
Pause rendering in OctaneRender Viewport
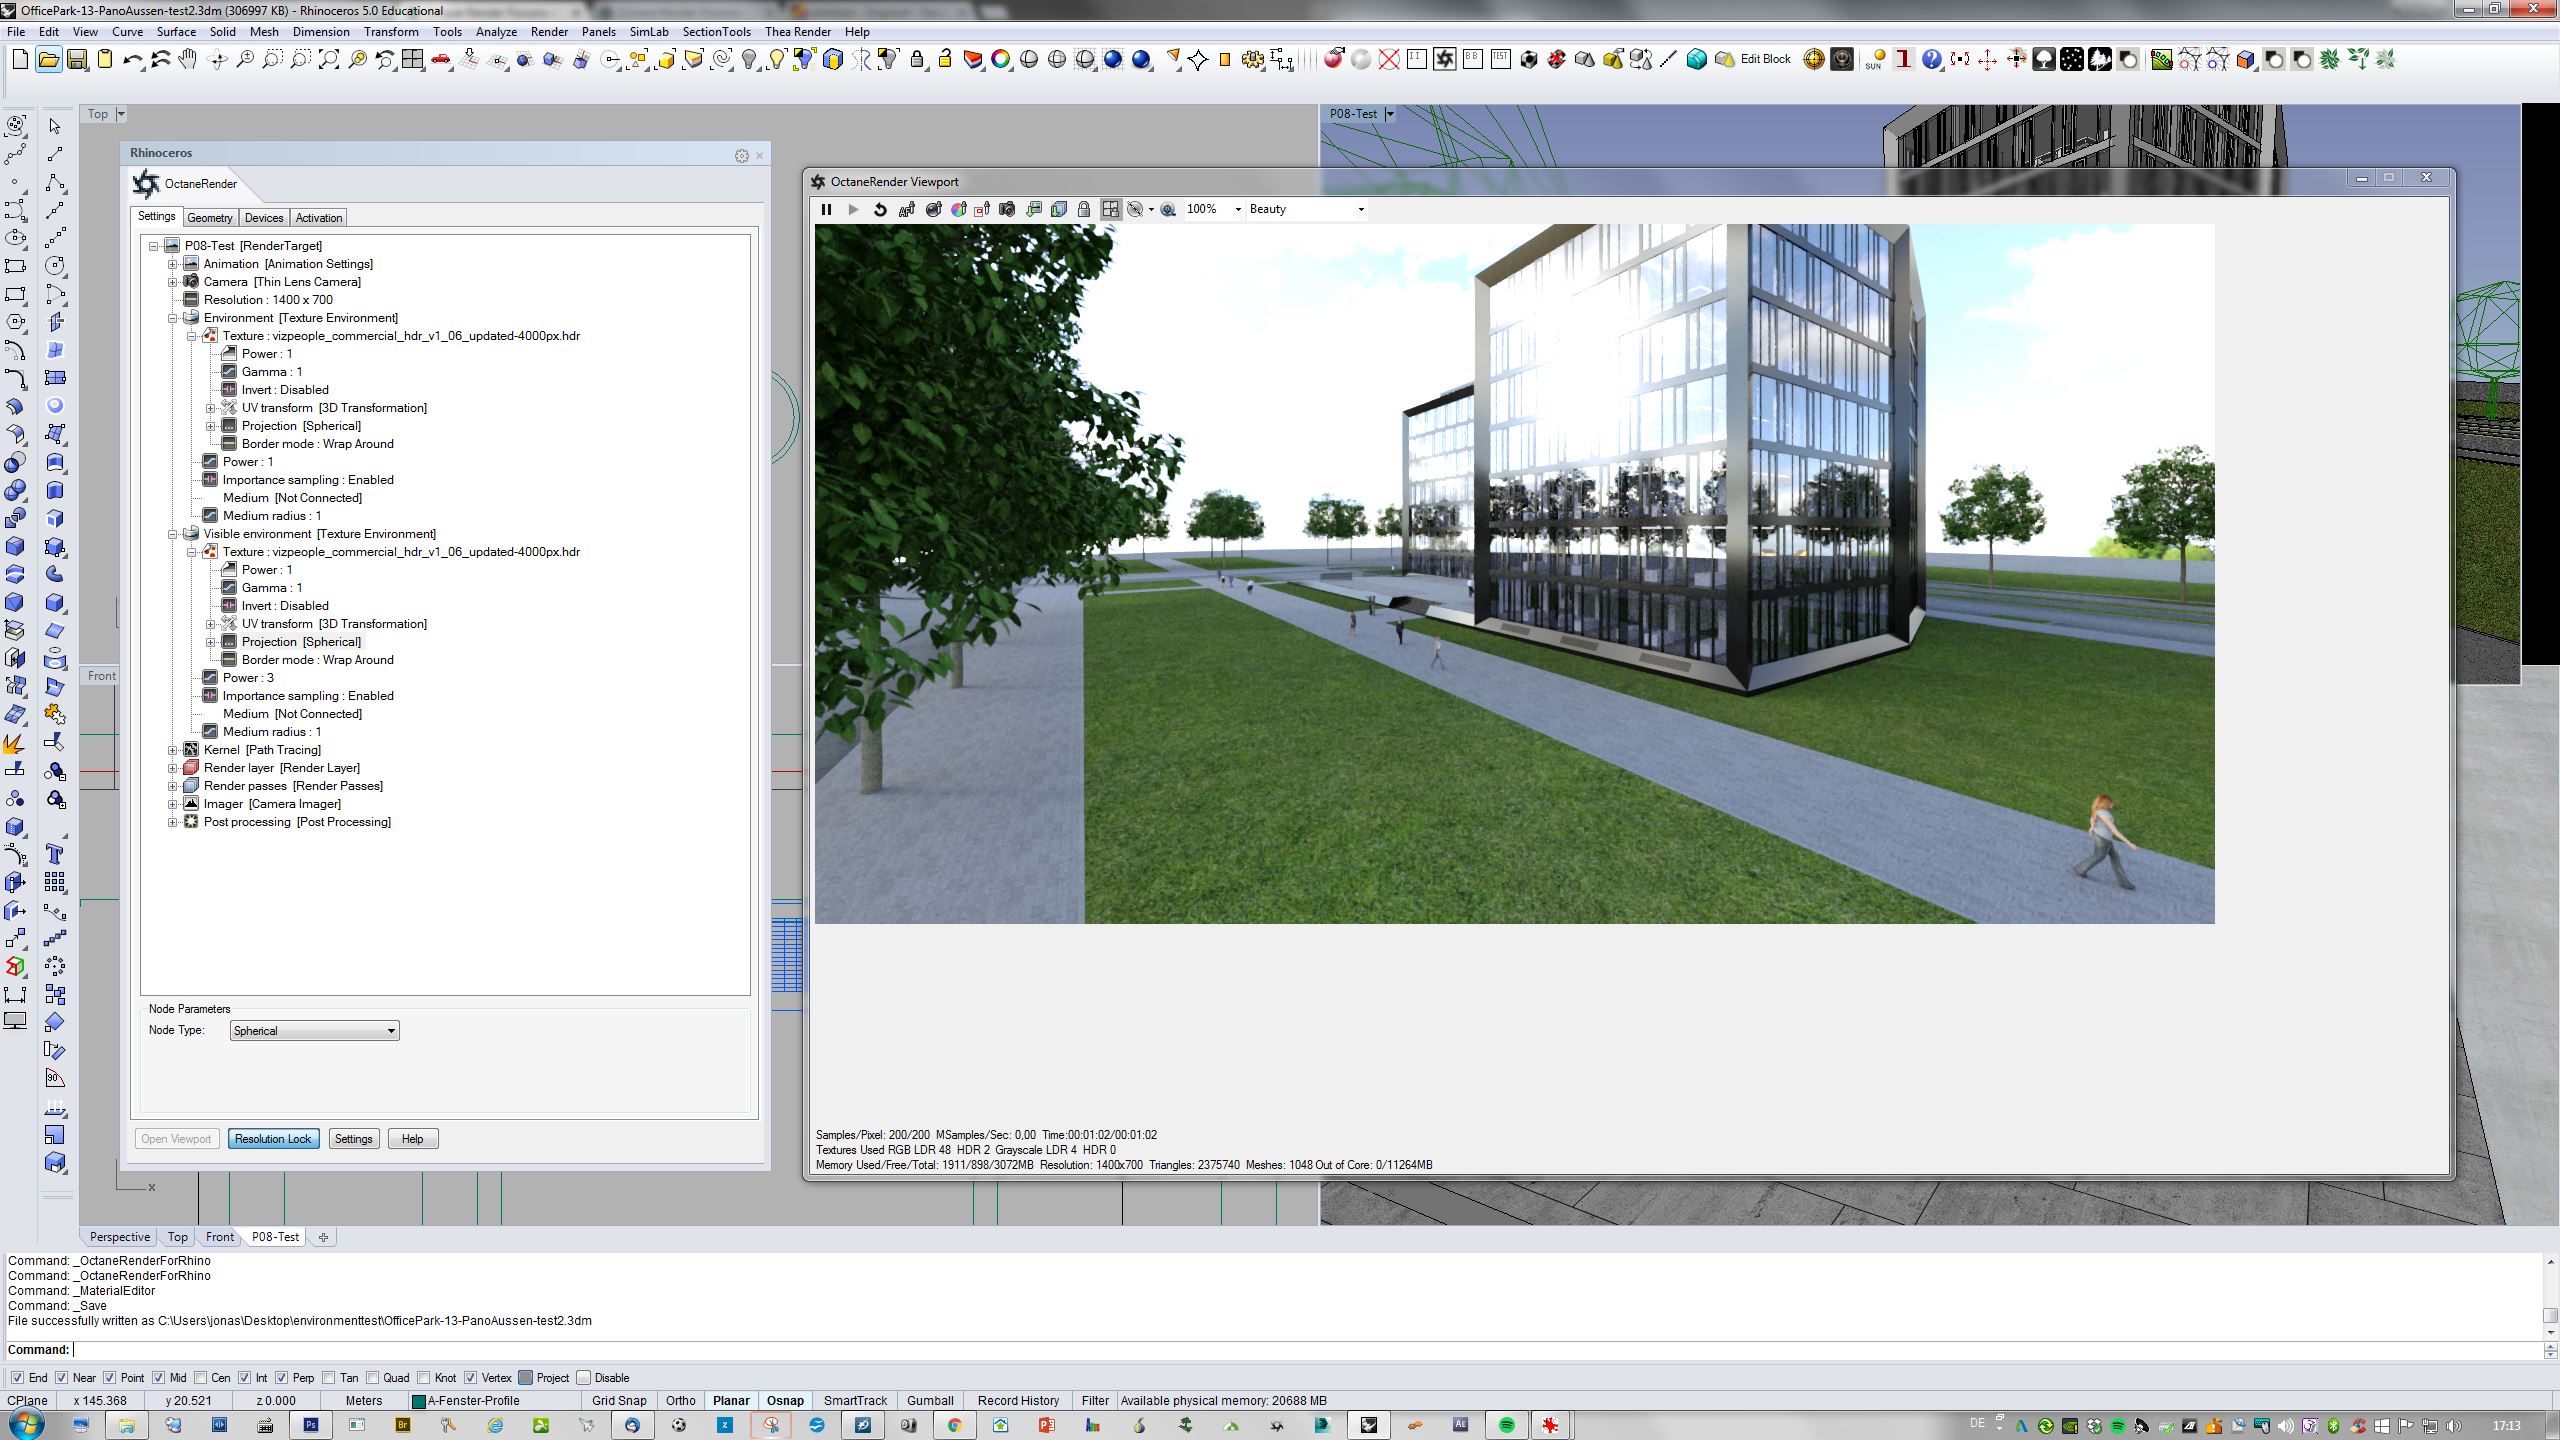[x=826, y=209]
